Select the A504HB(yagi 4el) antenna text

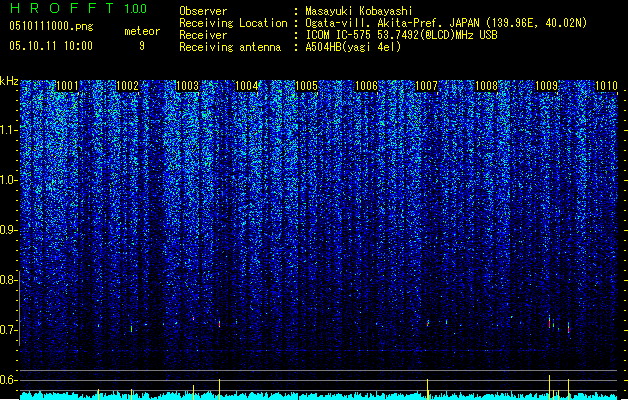click(x=353, y=47)
